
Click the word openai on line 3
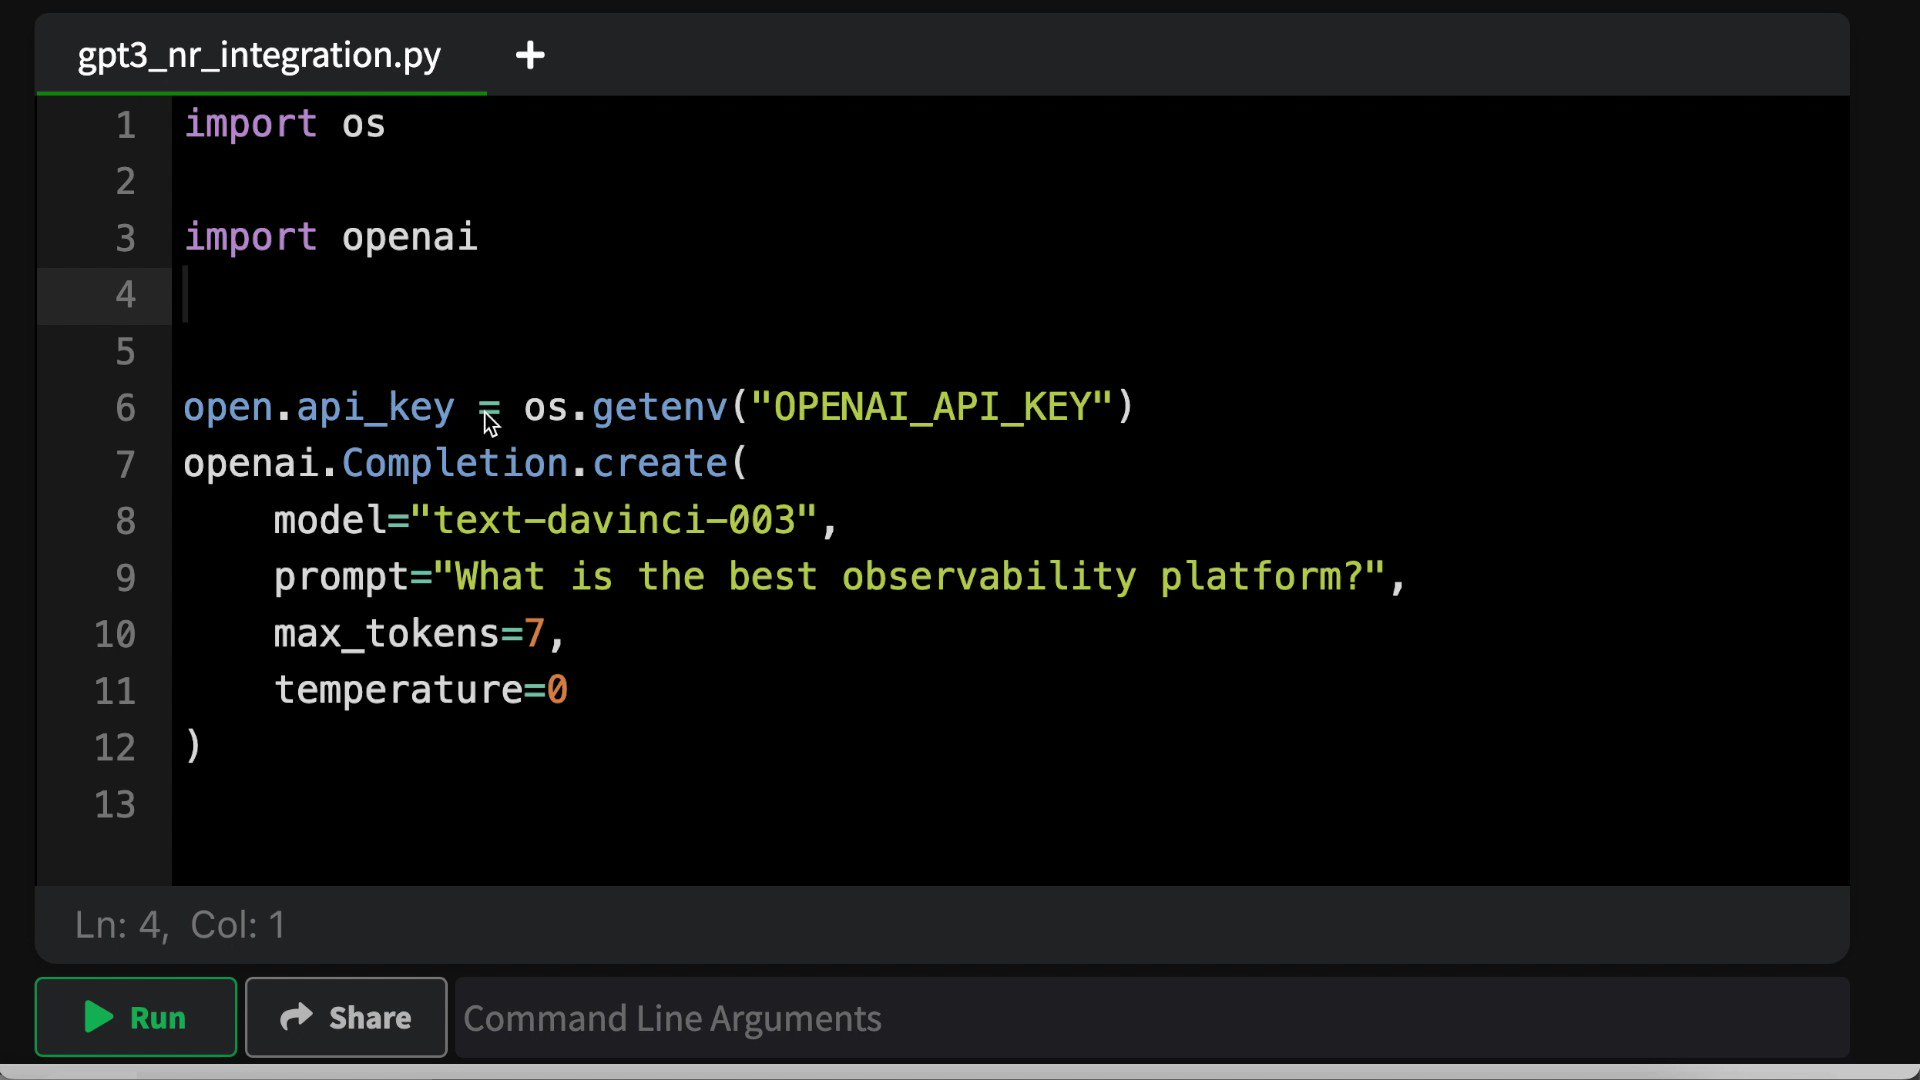coord(409,237)
